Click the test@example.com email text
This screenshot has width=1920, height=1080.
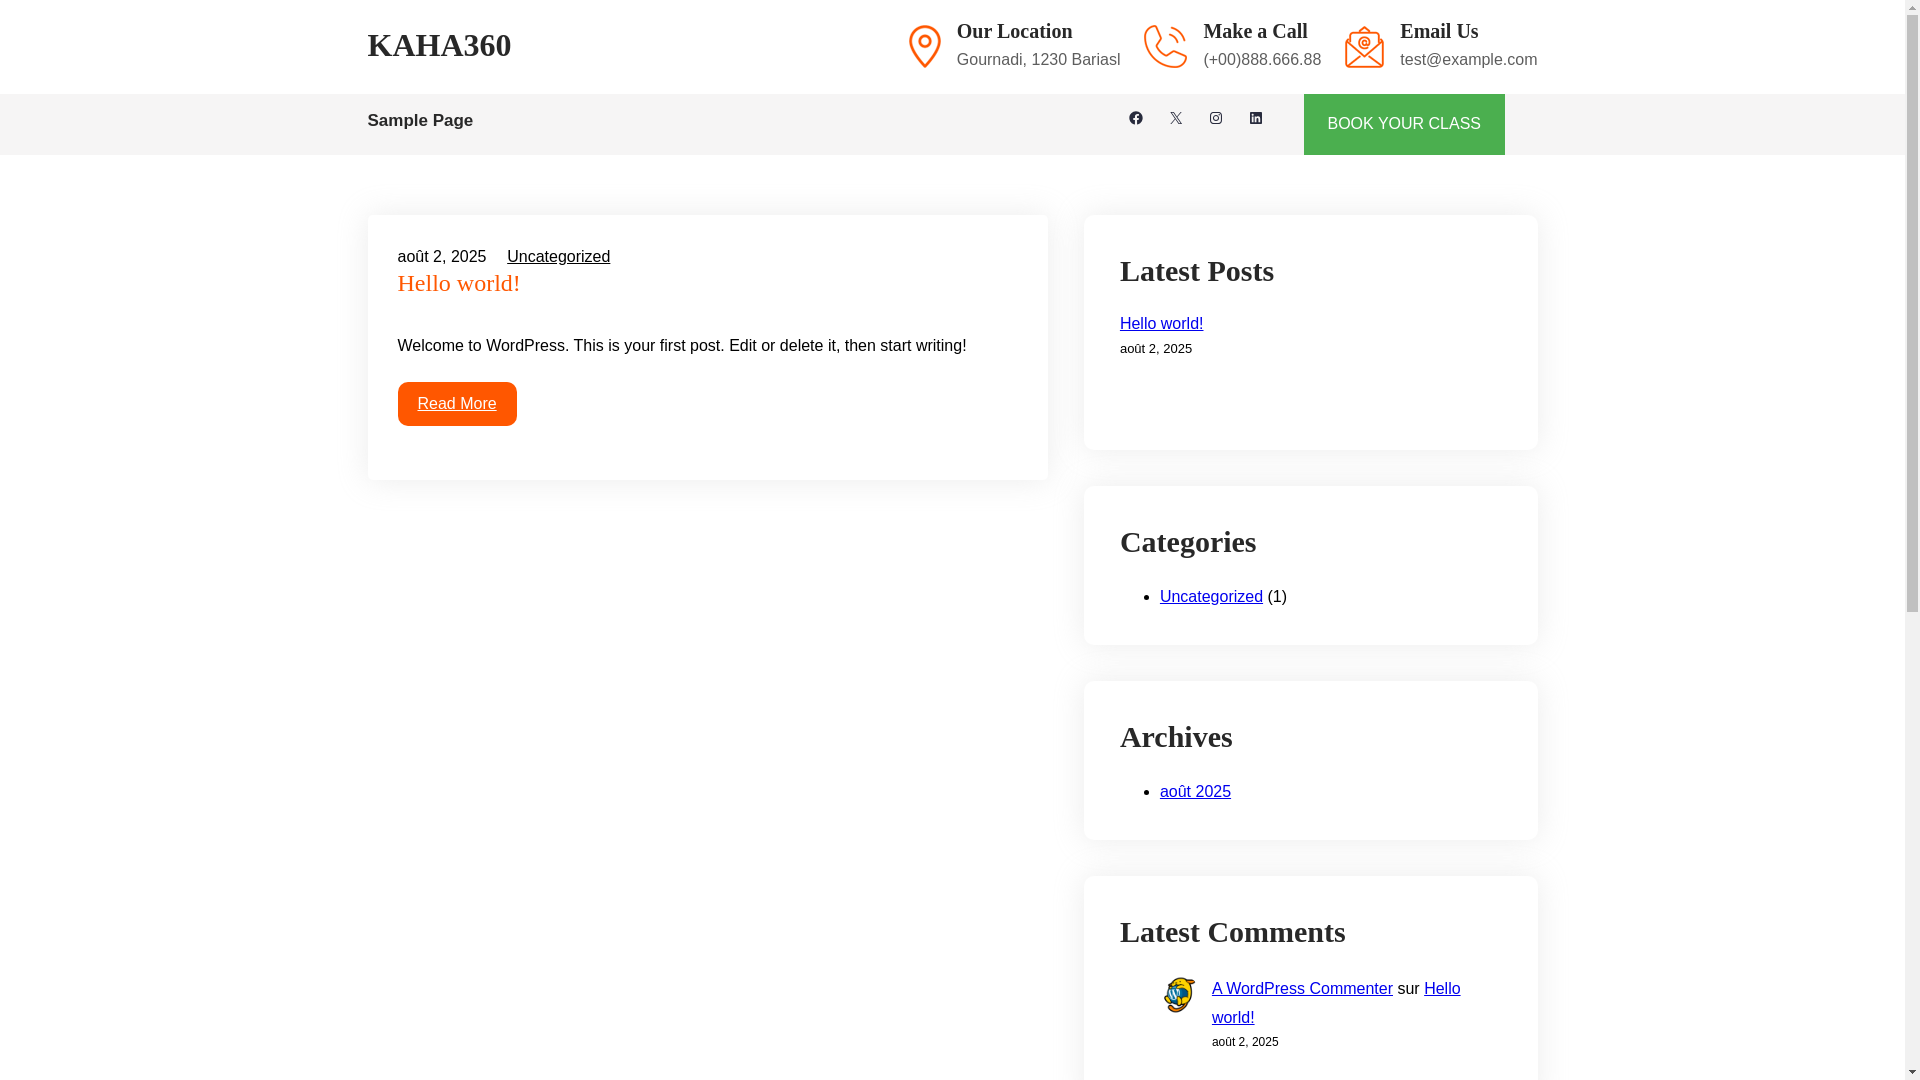pyautogui.click(x=1468, y=59)
